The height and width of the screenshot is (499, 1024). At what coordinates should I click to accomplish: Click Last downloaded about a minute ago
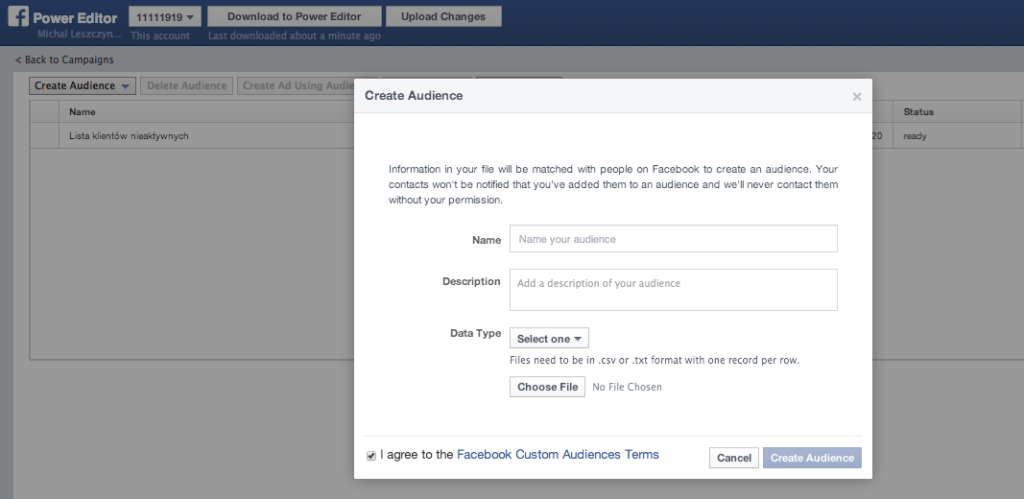click(295, 36)
